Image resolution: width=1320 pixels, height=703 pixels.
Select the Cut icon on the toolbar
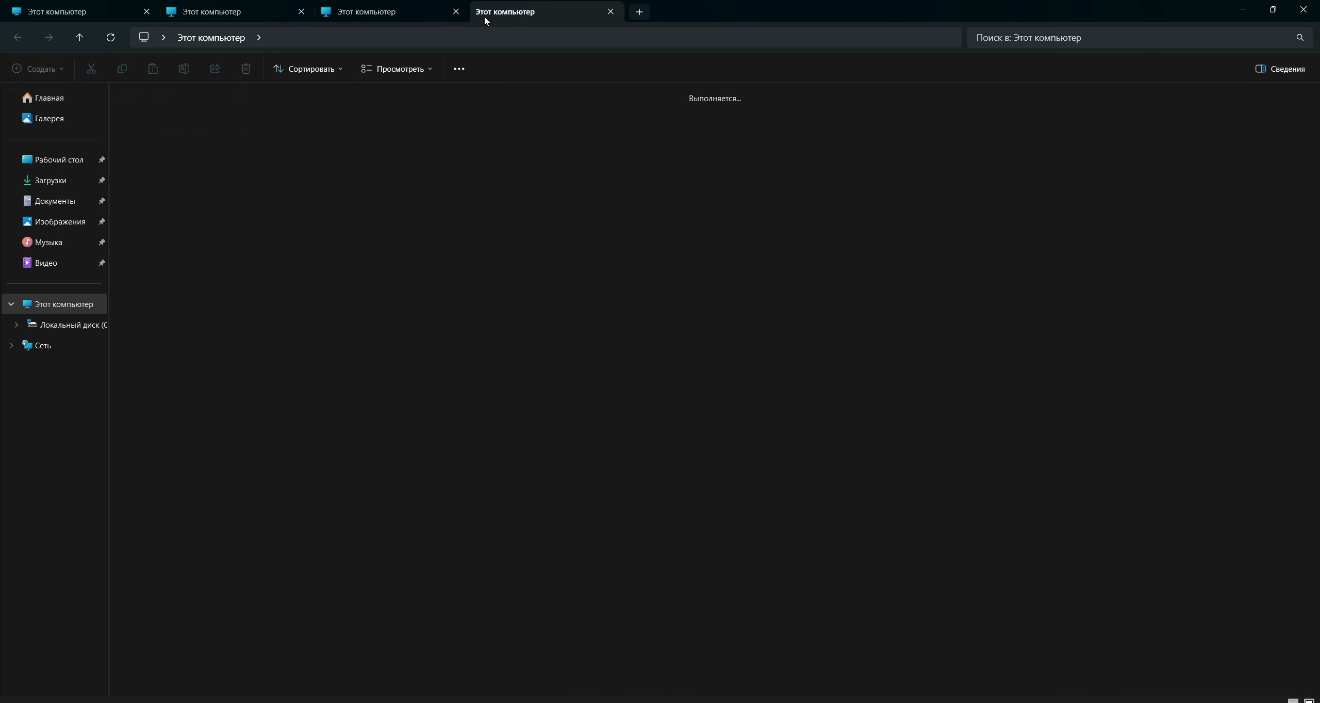90,69
